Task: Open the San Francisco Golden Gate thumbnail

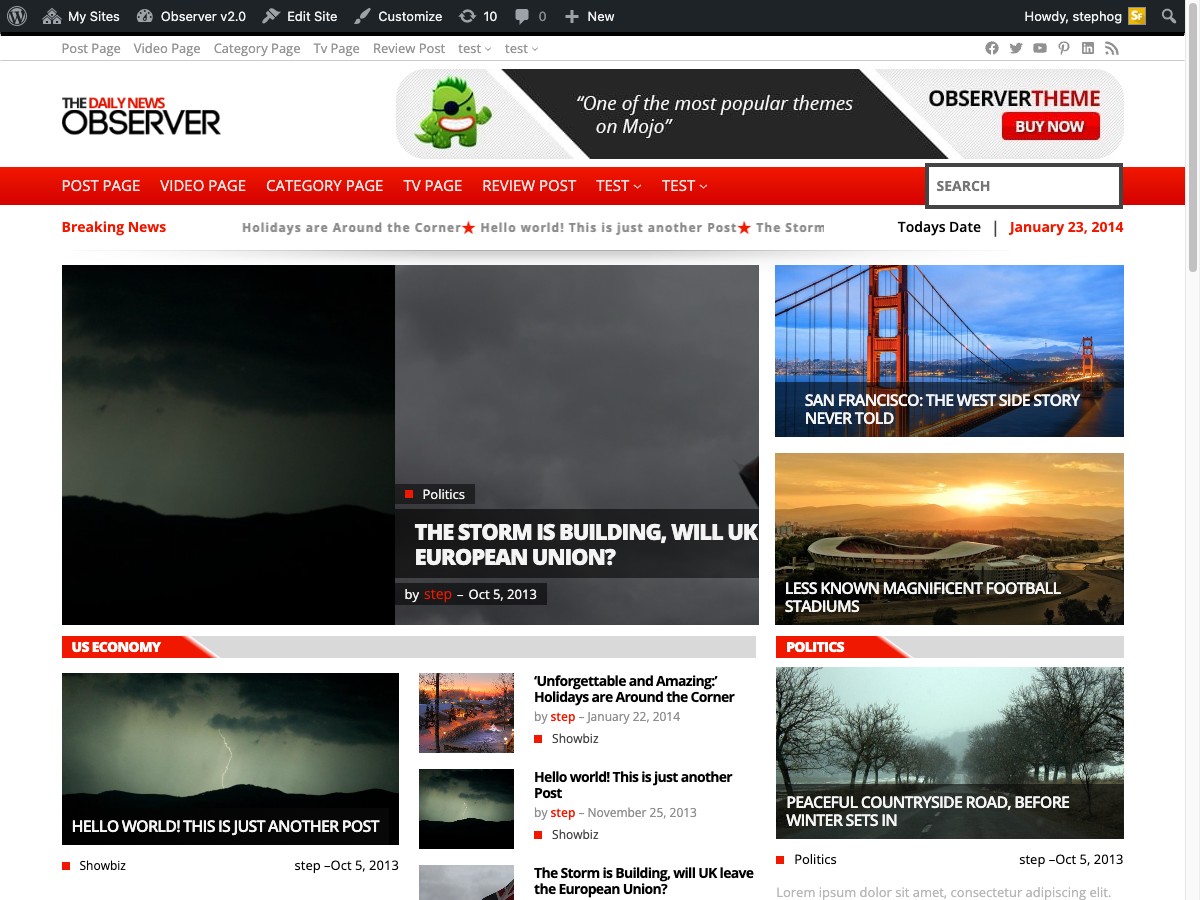Action: 949,350
